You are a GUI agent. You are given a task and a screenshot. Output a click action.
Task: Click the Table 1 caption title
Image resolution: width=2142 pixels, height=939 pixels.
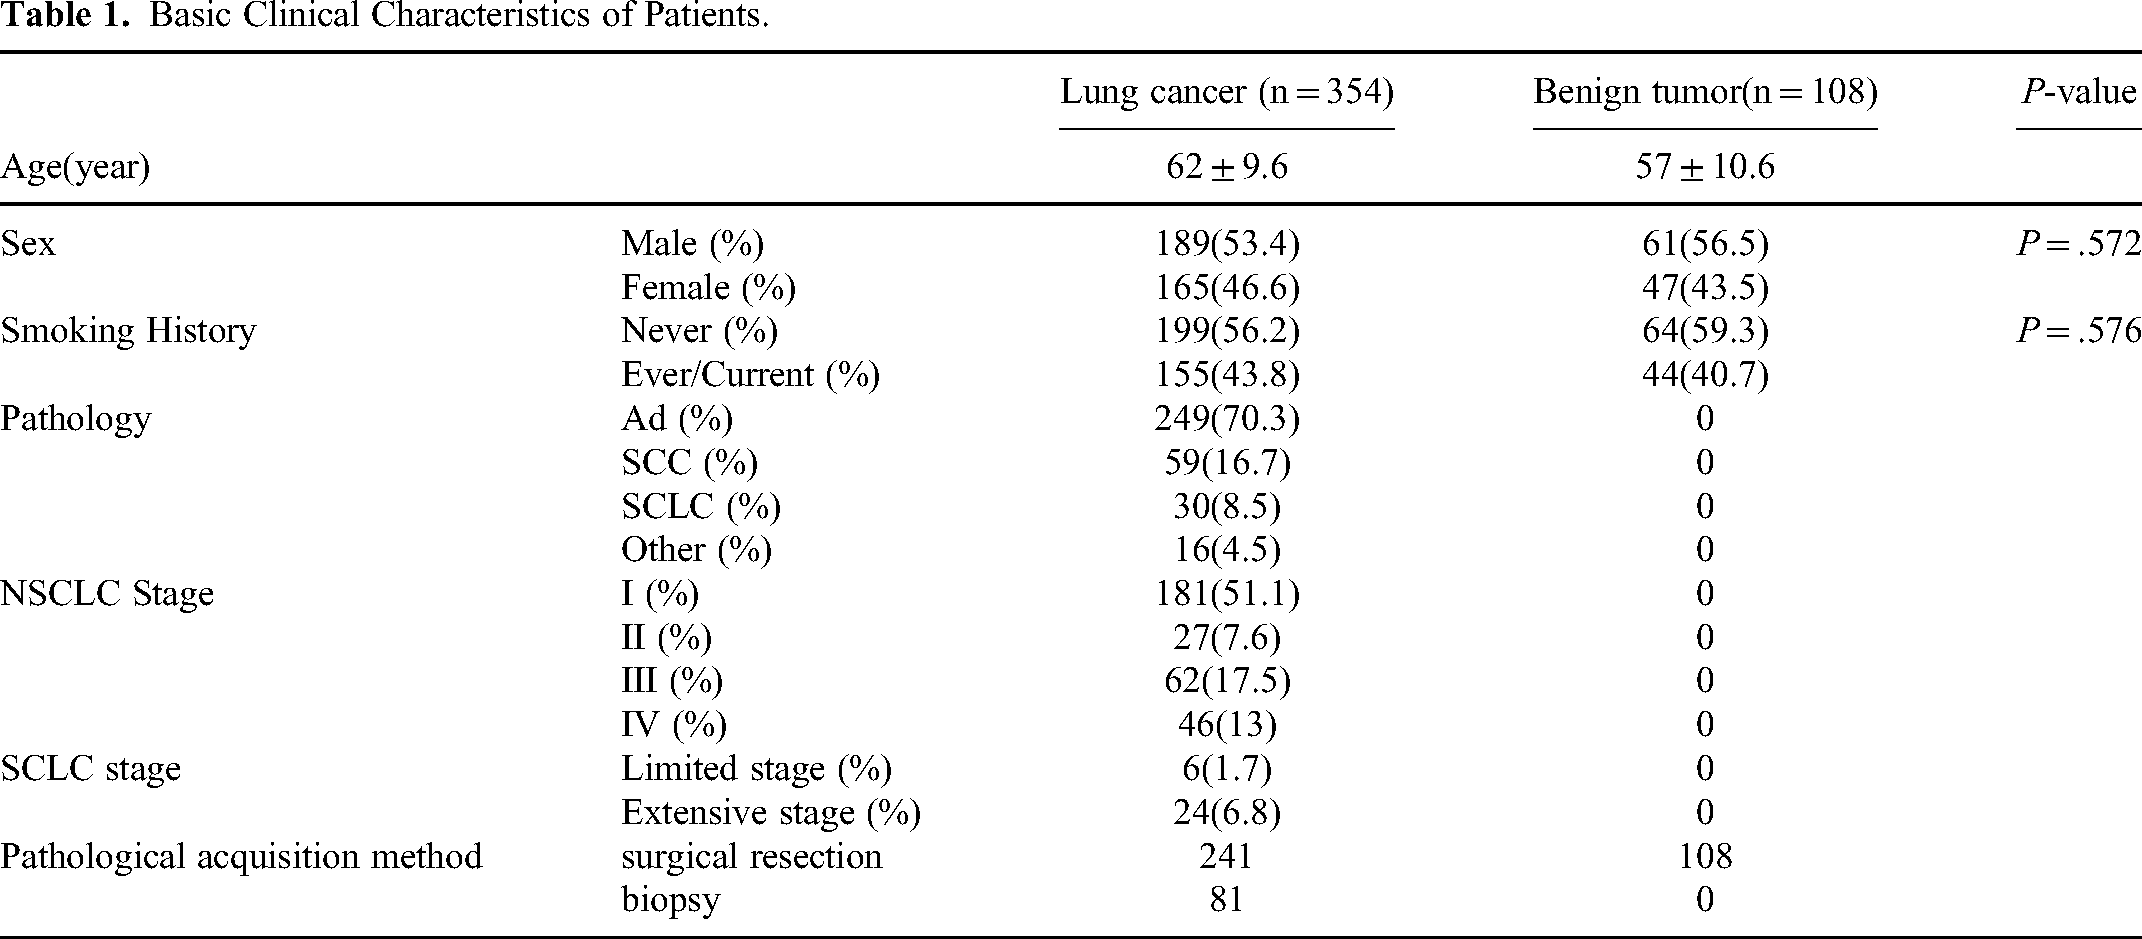(385, 16)
